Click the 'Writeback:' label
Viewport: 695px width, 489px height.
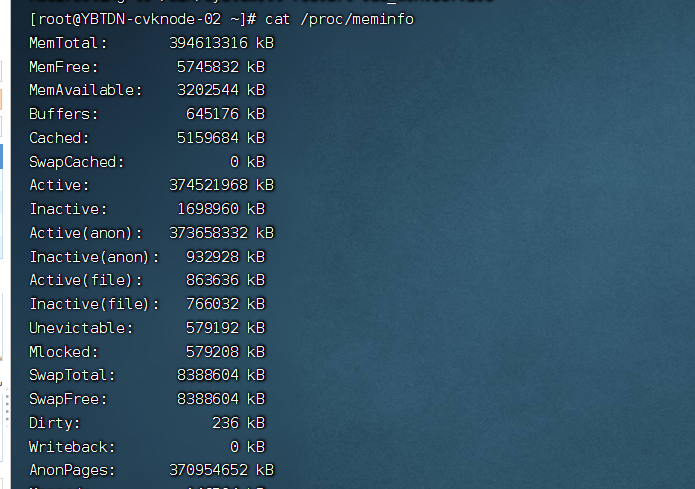point(72,447)
